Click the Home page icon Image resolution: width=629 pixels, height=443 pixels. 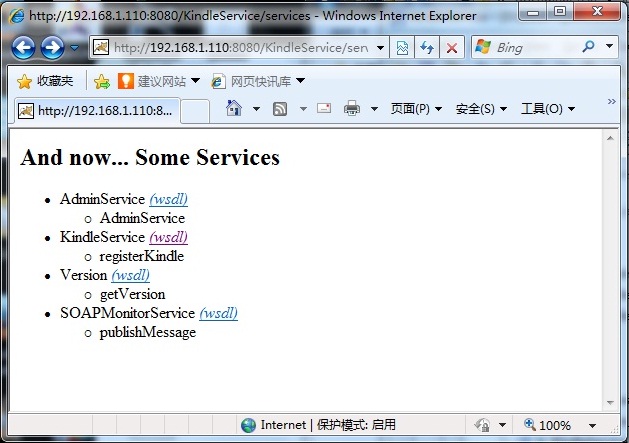(234, 108)
